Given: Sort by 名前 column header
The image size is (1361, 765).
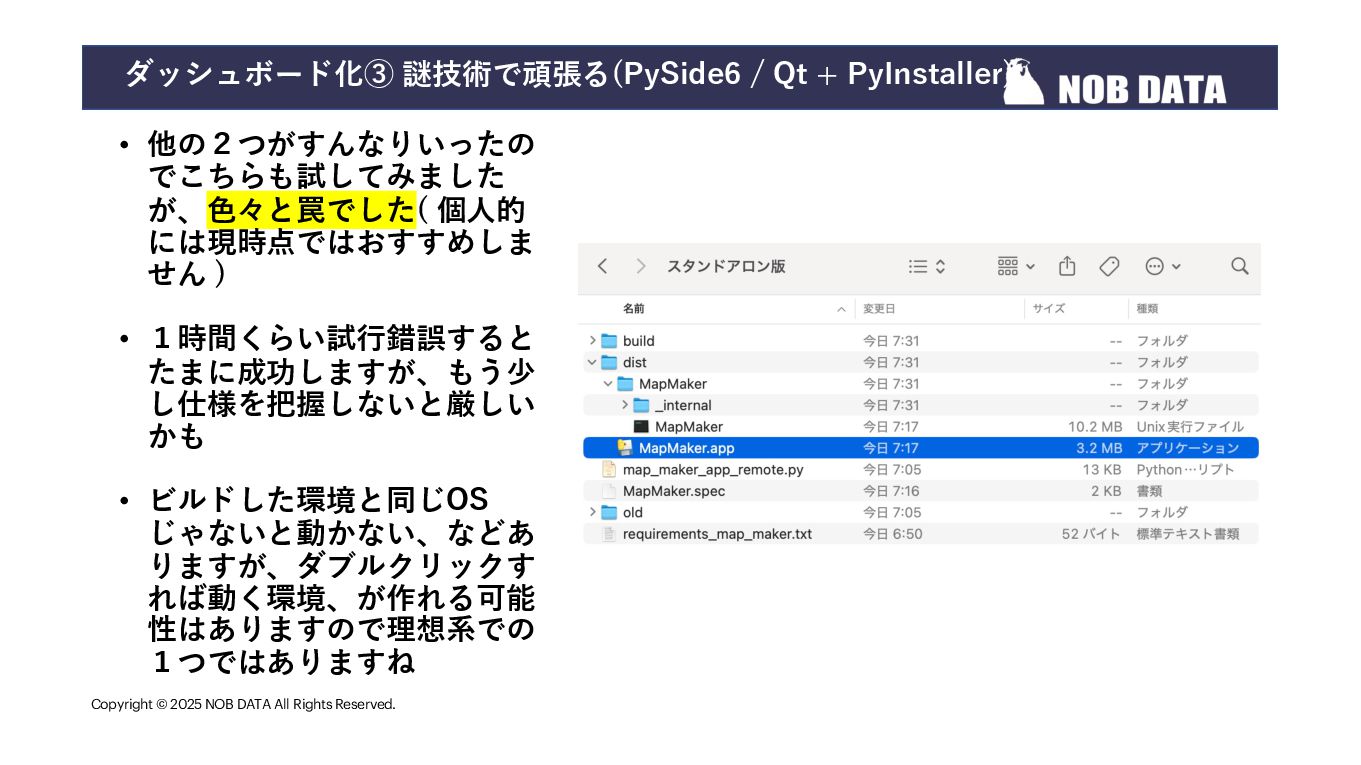Looking at the screenshot, I should point(634,309).
